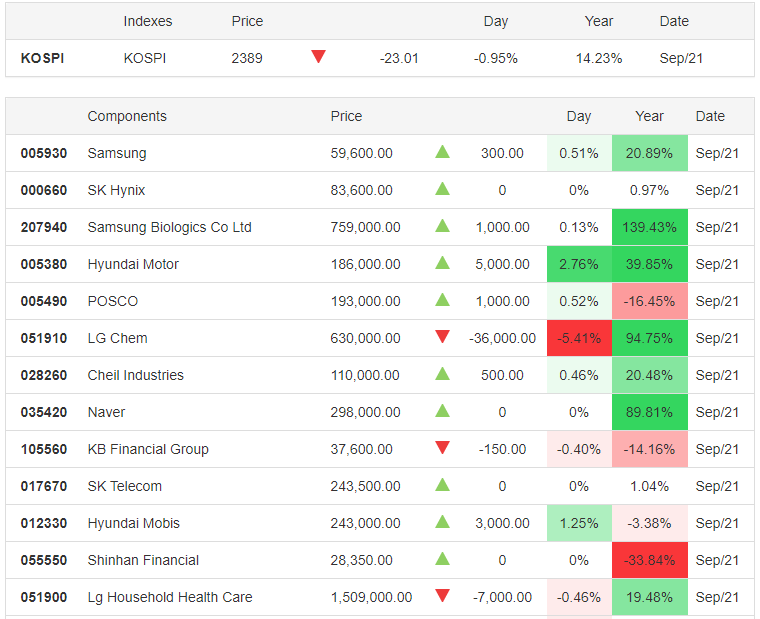Click LG Chem change -36,000.00 value
The height and width of the screenshot is (619, 760).
(x=502, y=338)
